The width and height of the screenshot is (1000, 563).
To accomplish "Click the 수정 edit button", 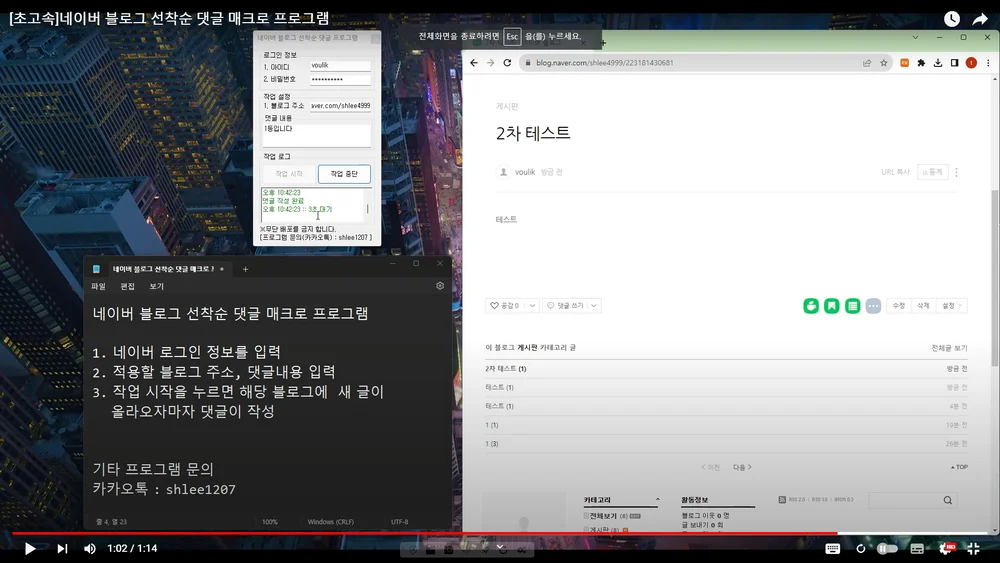I will coord(899,305).
